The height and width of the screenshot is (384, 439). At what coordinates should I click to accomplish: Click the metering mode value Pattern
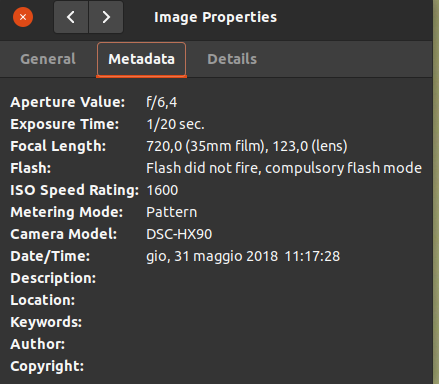point(172,212)
